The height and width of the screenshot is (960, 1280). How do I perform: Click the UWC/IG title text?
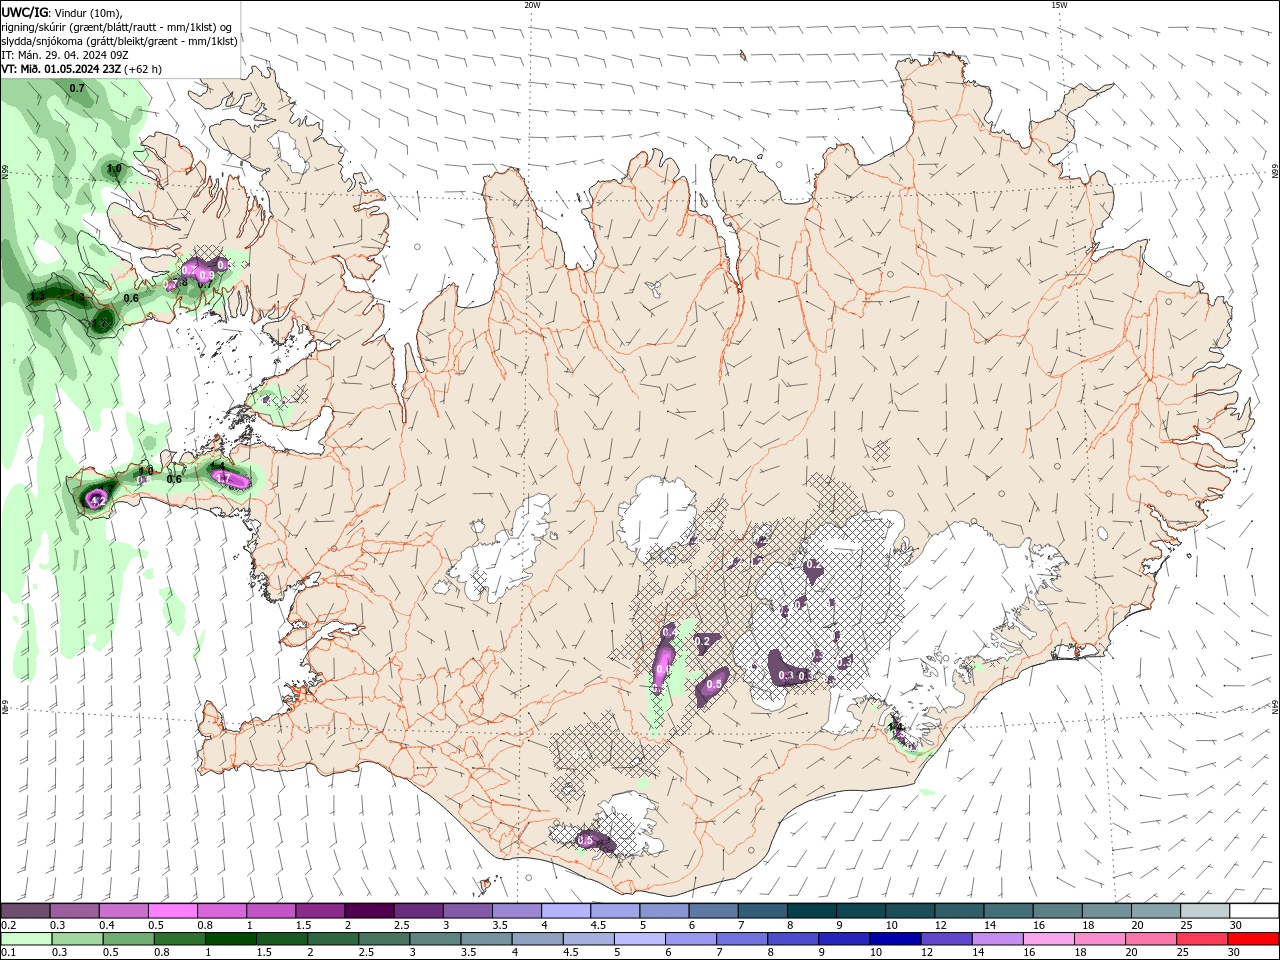[25, 12]
